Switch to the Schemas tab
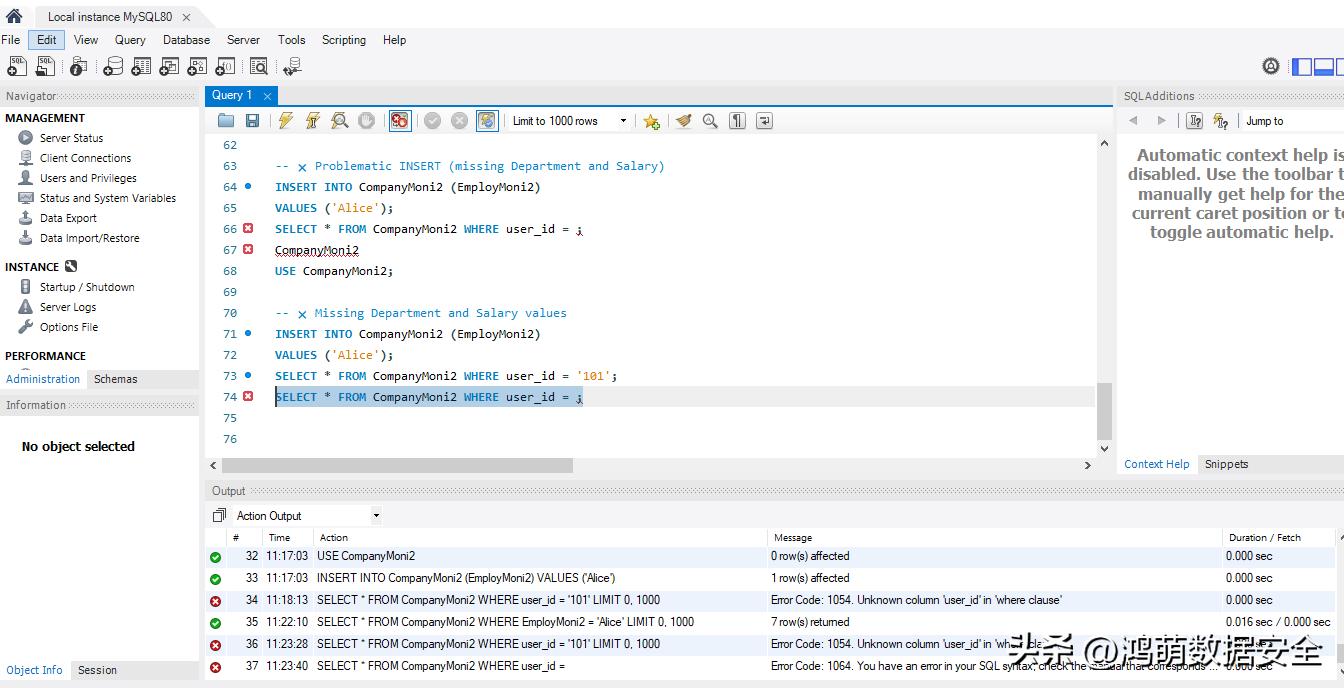The height and width of the screenshot is (688, 1344). (x=116, y=379)
